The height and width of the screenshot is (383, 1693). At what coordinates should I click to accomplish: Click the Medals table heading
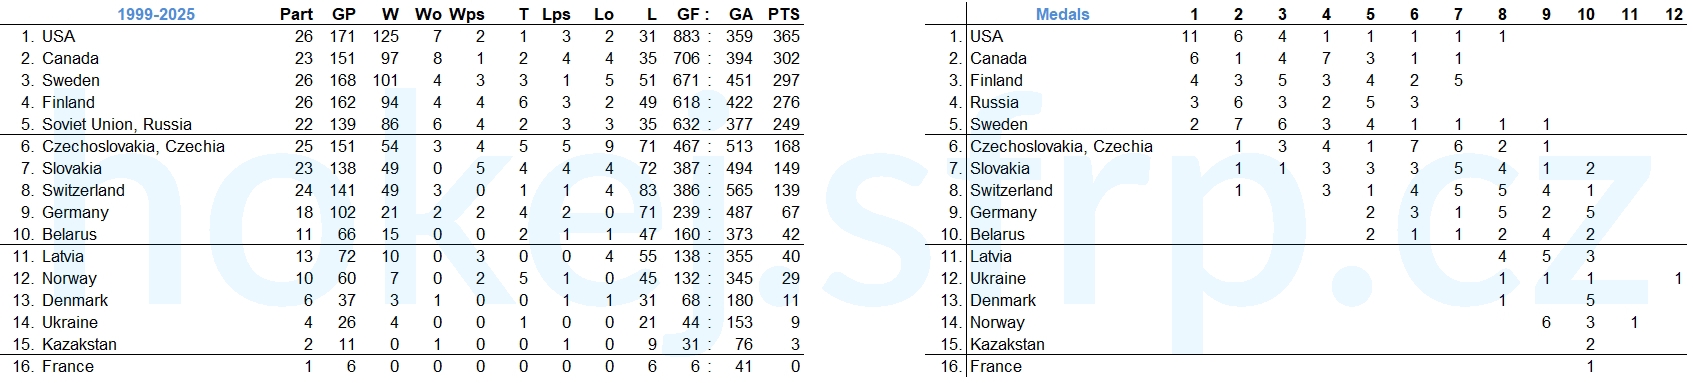pyautogui.click(x=1062, y=14)
